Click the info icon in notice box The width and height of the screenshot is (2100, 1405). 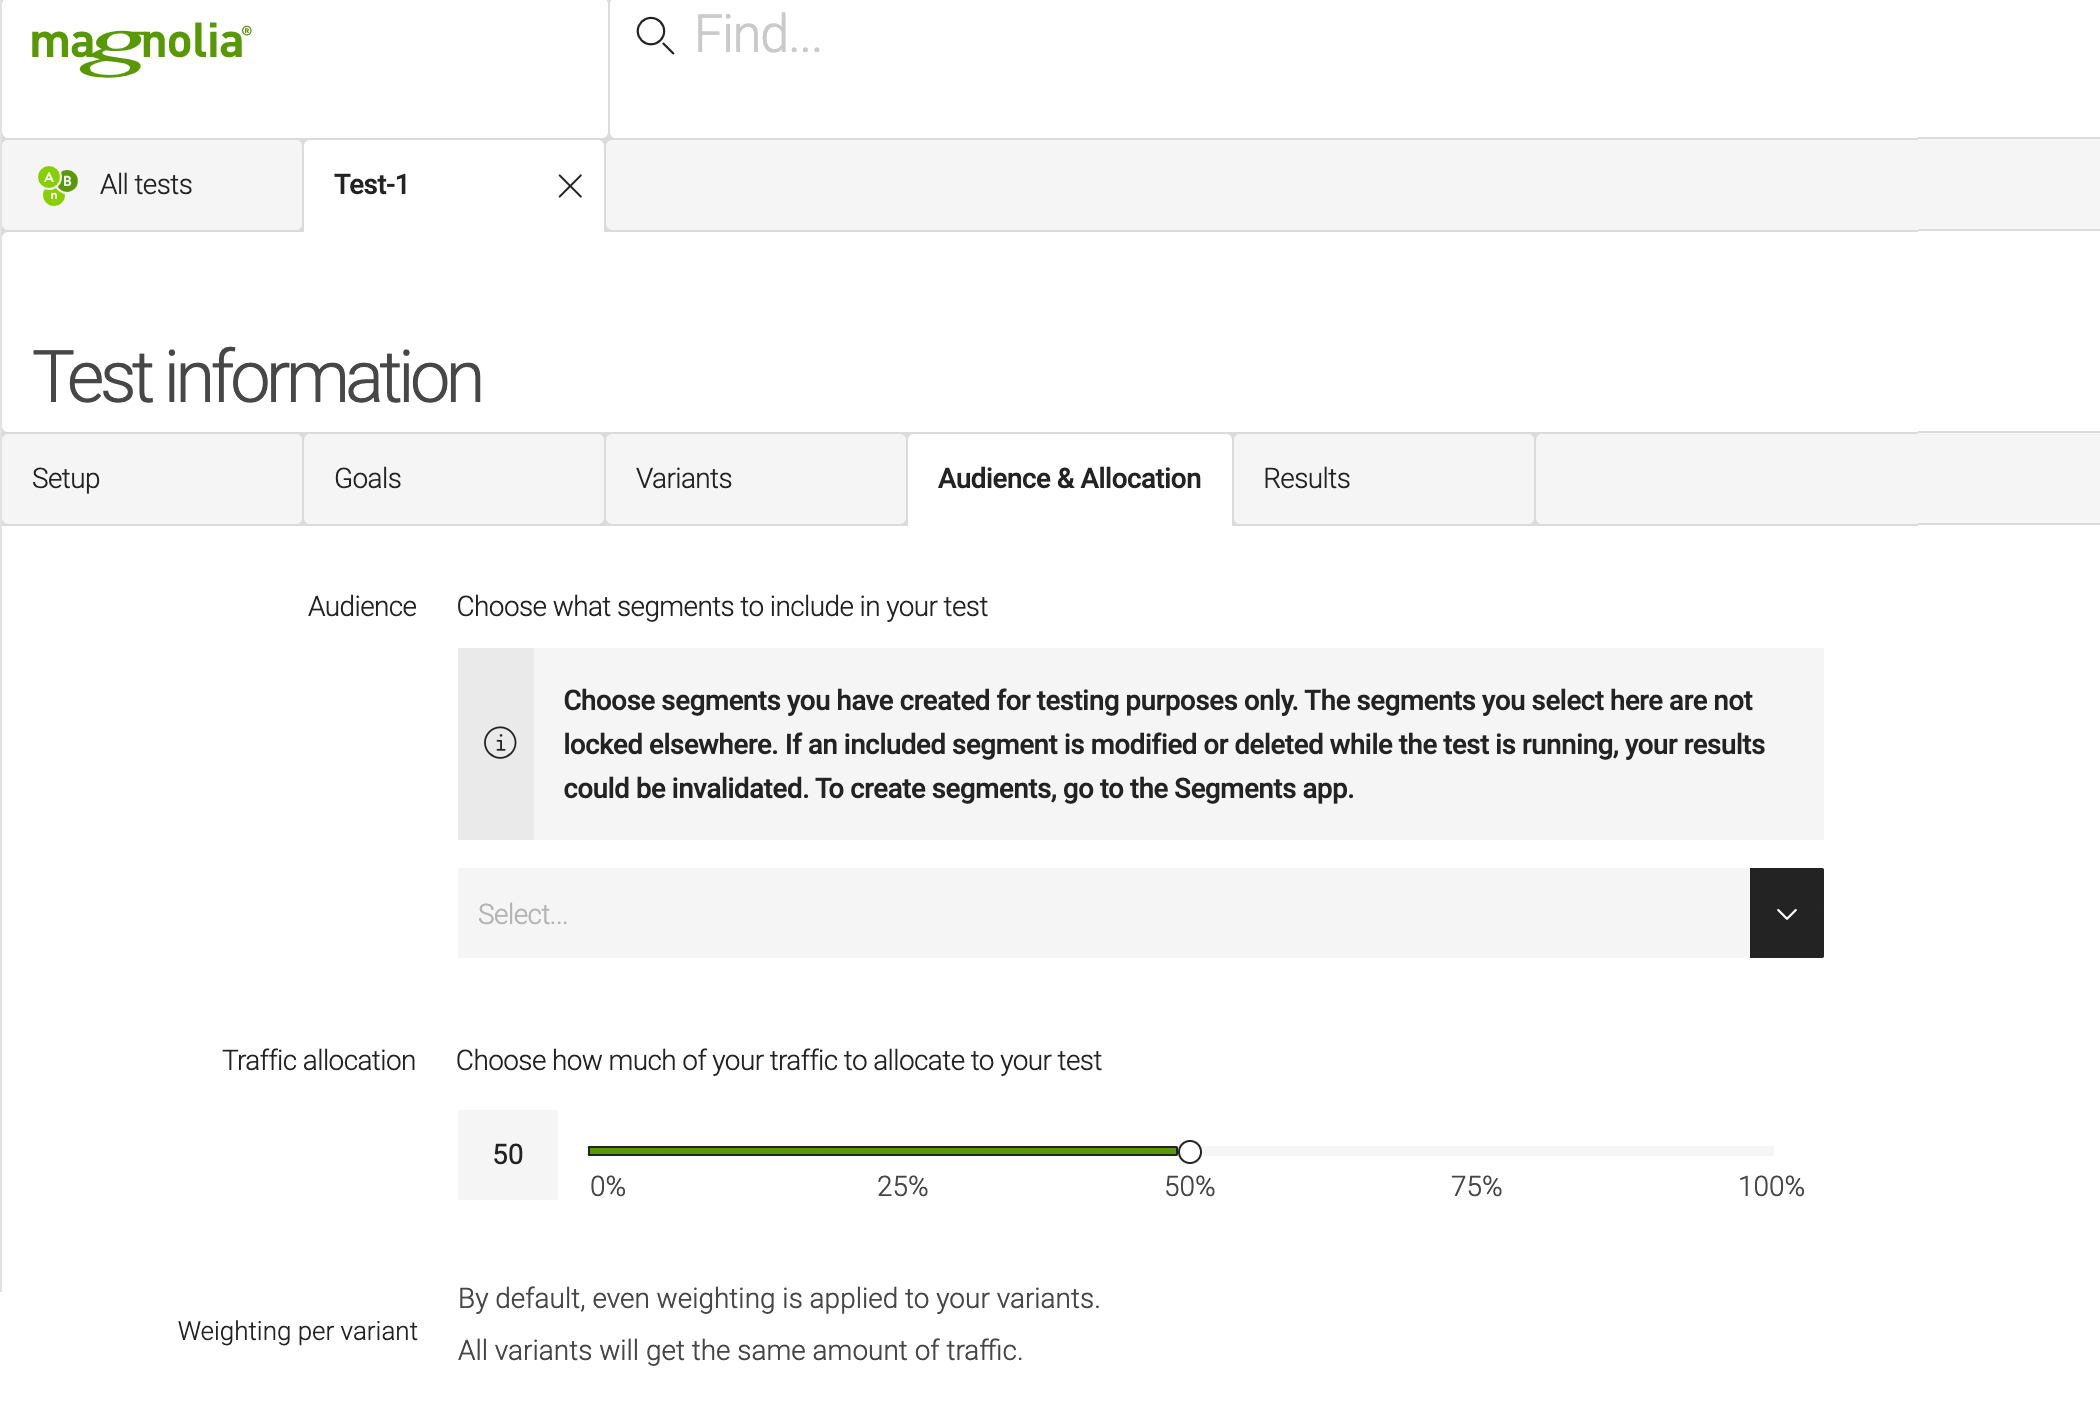500,743
